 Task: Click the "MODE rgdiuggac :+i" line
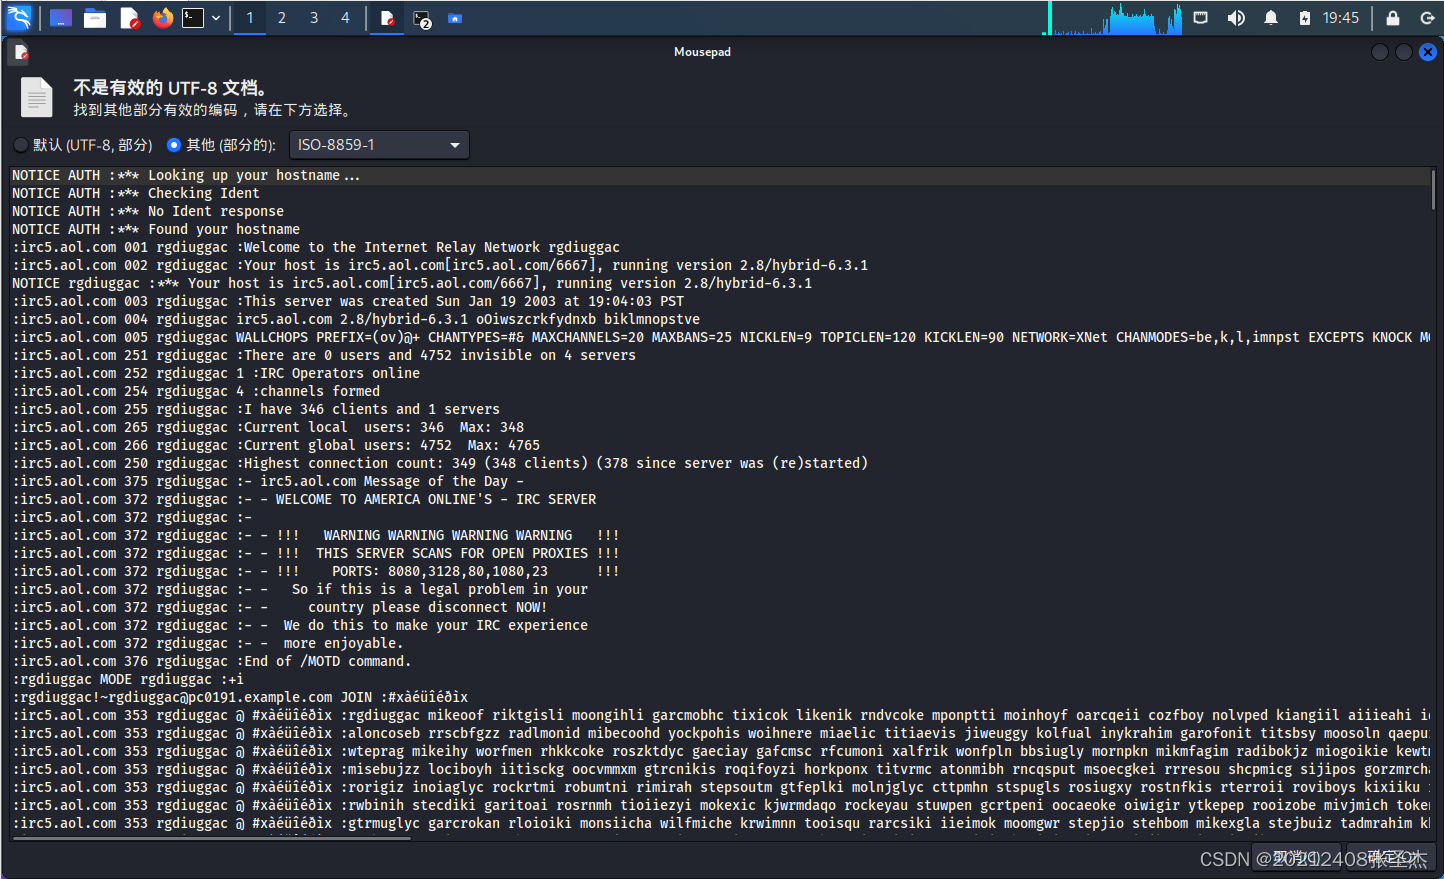point(128,679)
